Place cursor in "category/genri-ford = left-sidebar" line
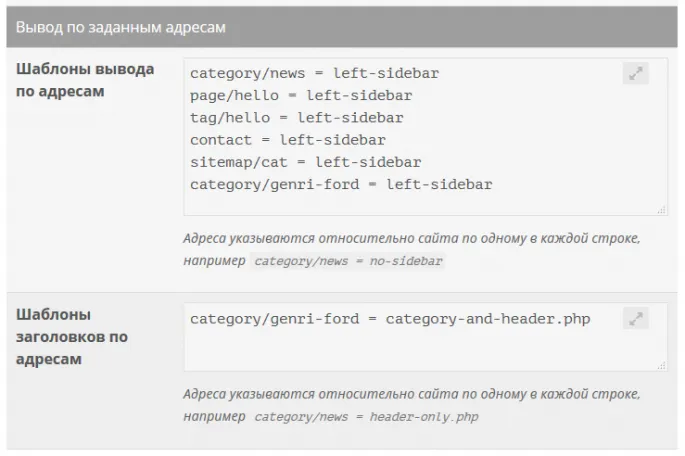 coord(341,184)
